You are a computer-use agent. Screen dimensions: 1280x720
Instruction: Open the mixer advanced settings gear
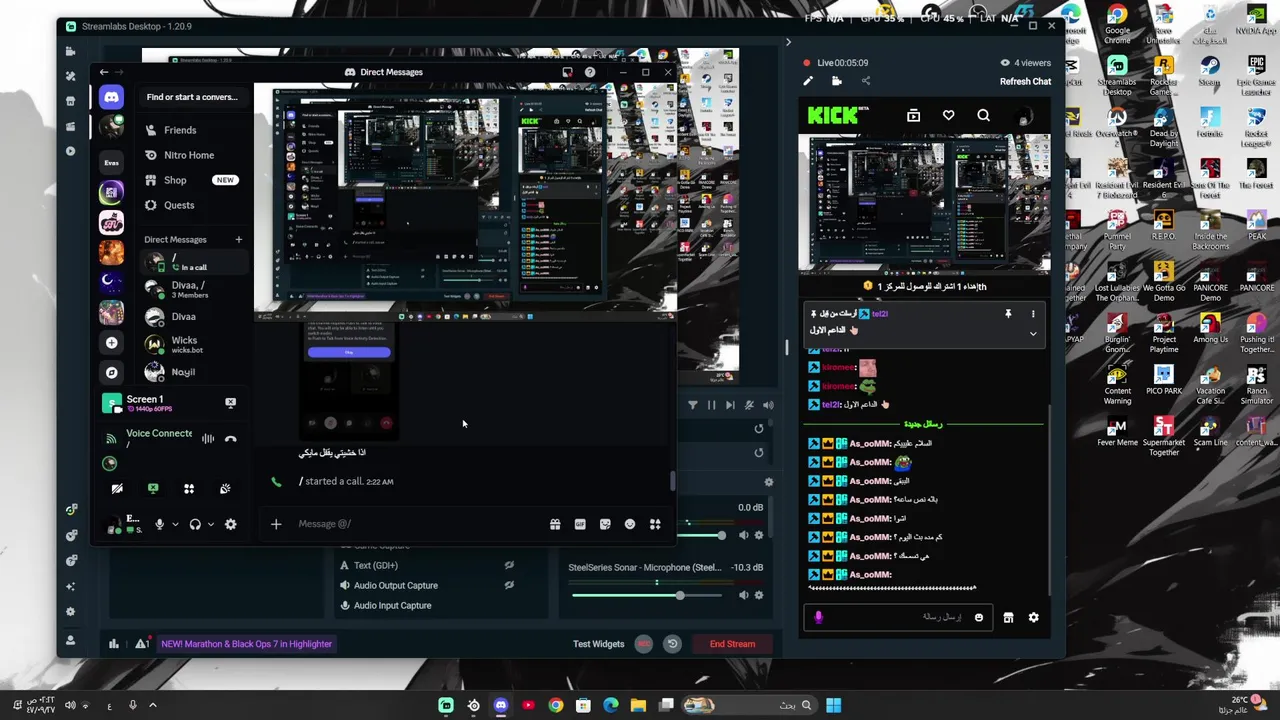click(768, 482)
